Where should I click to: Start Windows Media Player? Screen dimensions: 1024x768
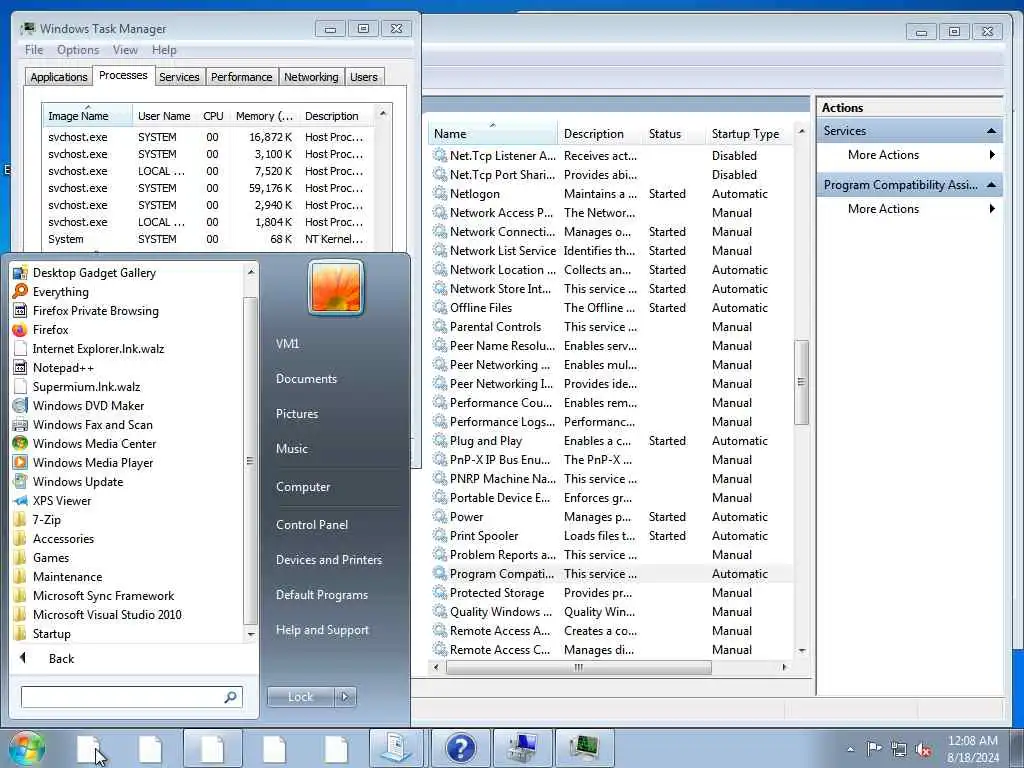[93, 462]
